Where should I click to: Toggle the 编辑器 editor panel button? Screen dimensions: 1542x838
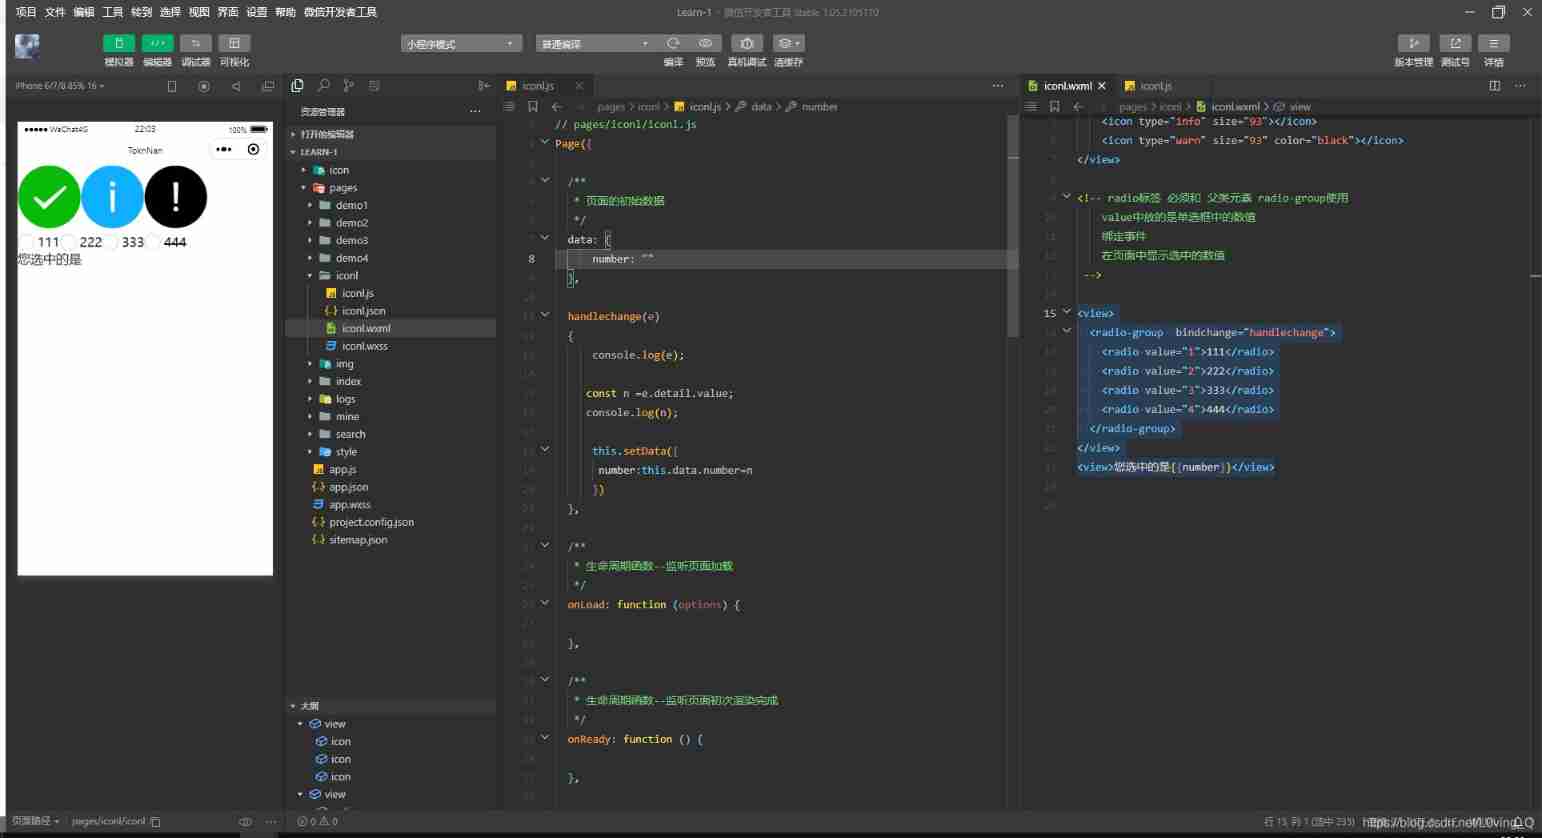tap(157, 43)
